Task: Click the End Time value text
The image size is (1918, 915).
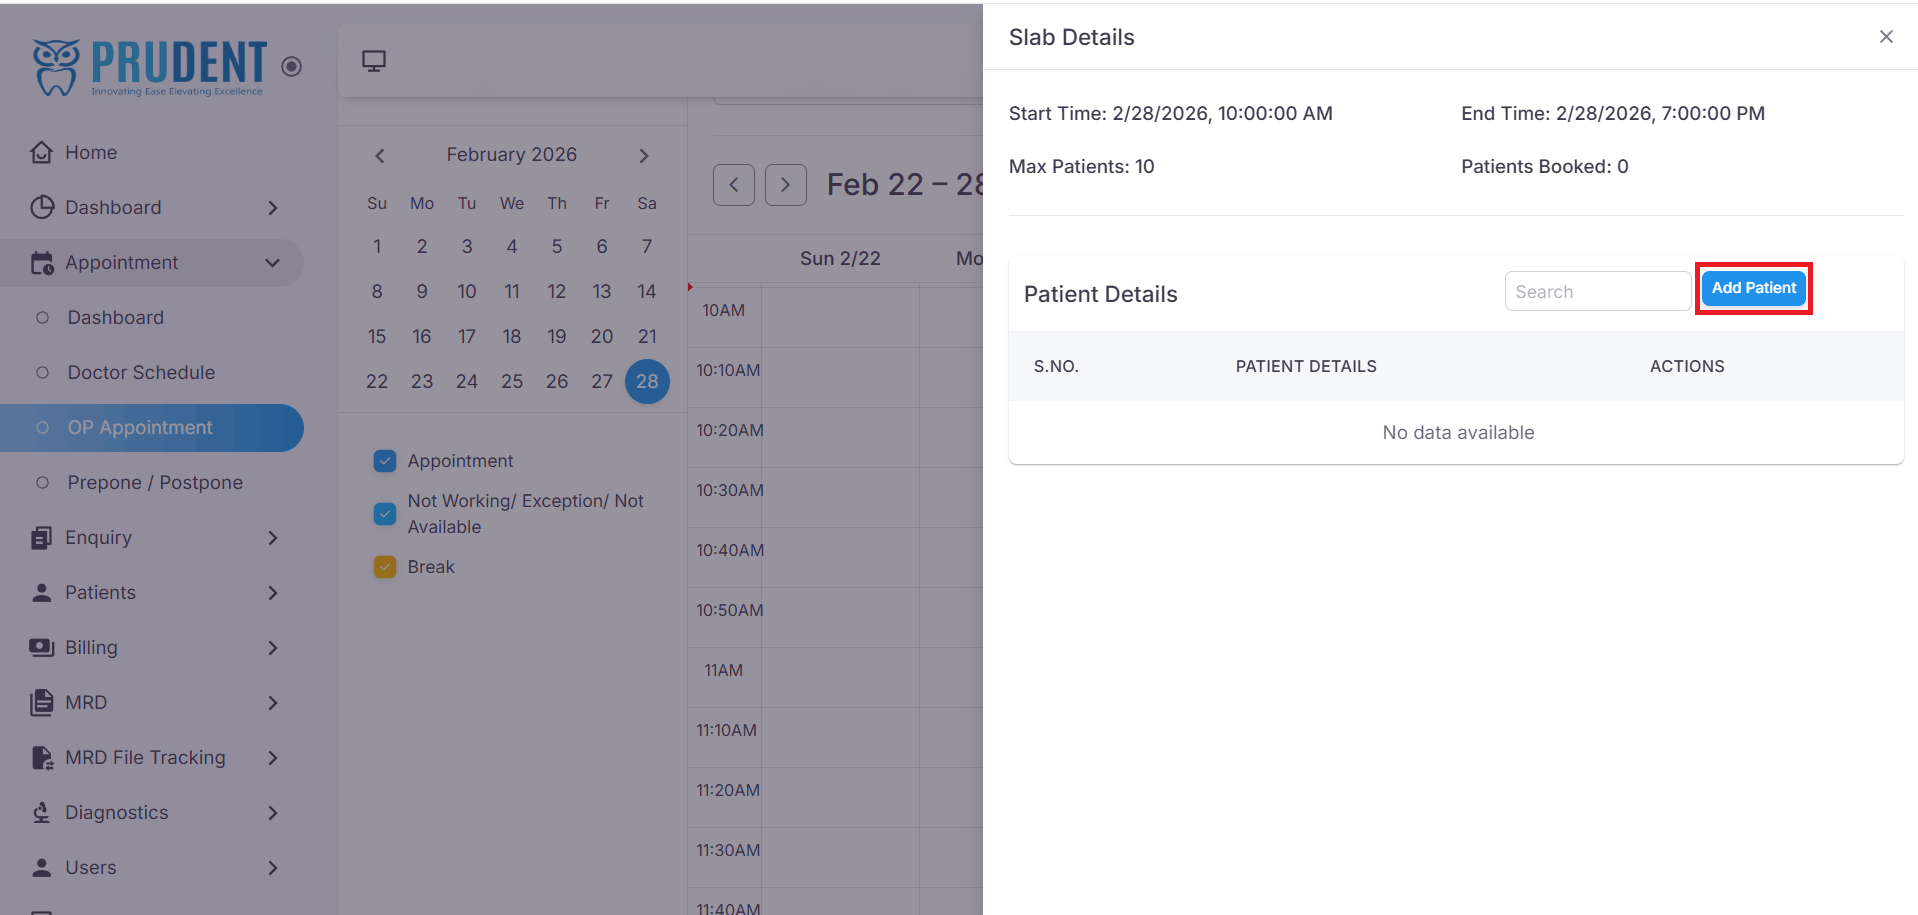Action: pos(1660,113)
